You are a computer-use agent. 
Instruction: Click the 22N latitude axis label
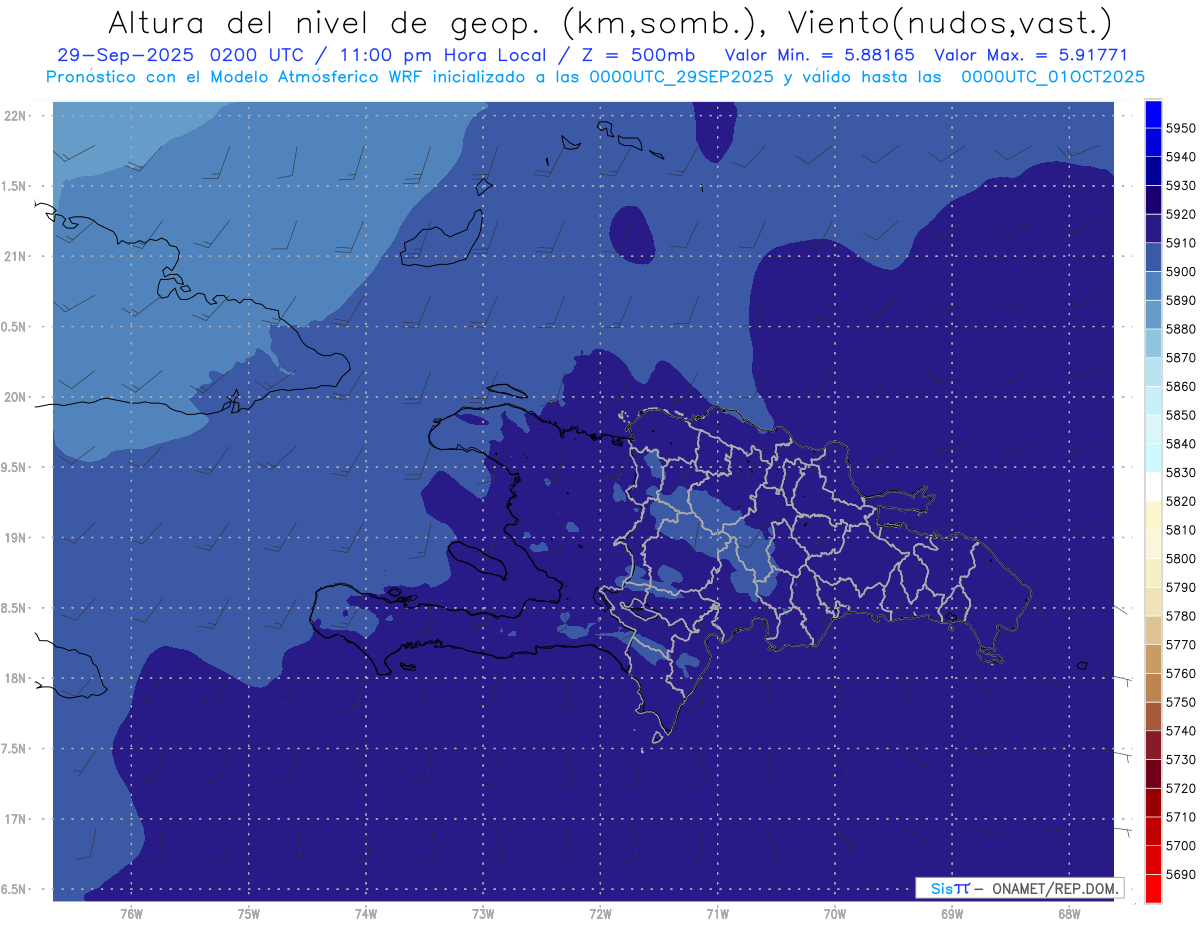(x=16, y=115)
